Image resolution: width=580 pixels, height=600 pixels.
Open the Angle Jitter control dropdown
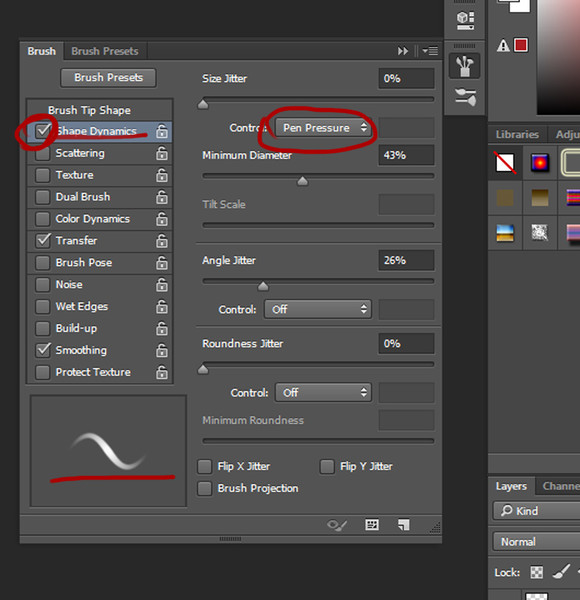click(318, 309)
